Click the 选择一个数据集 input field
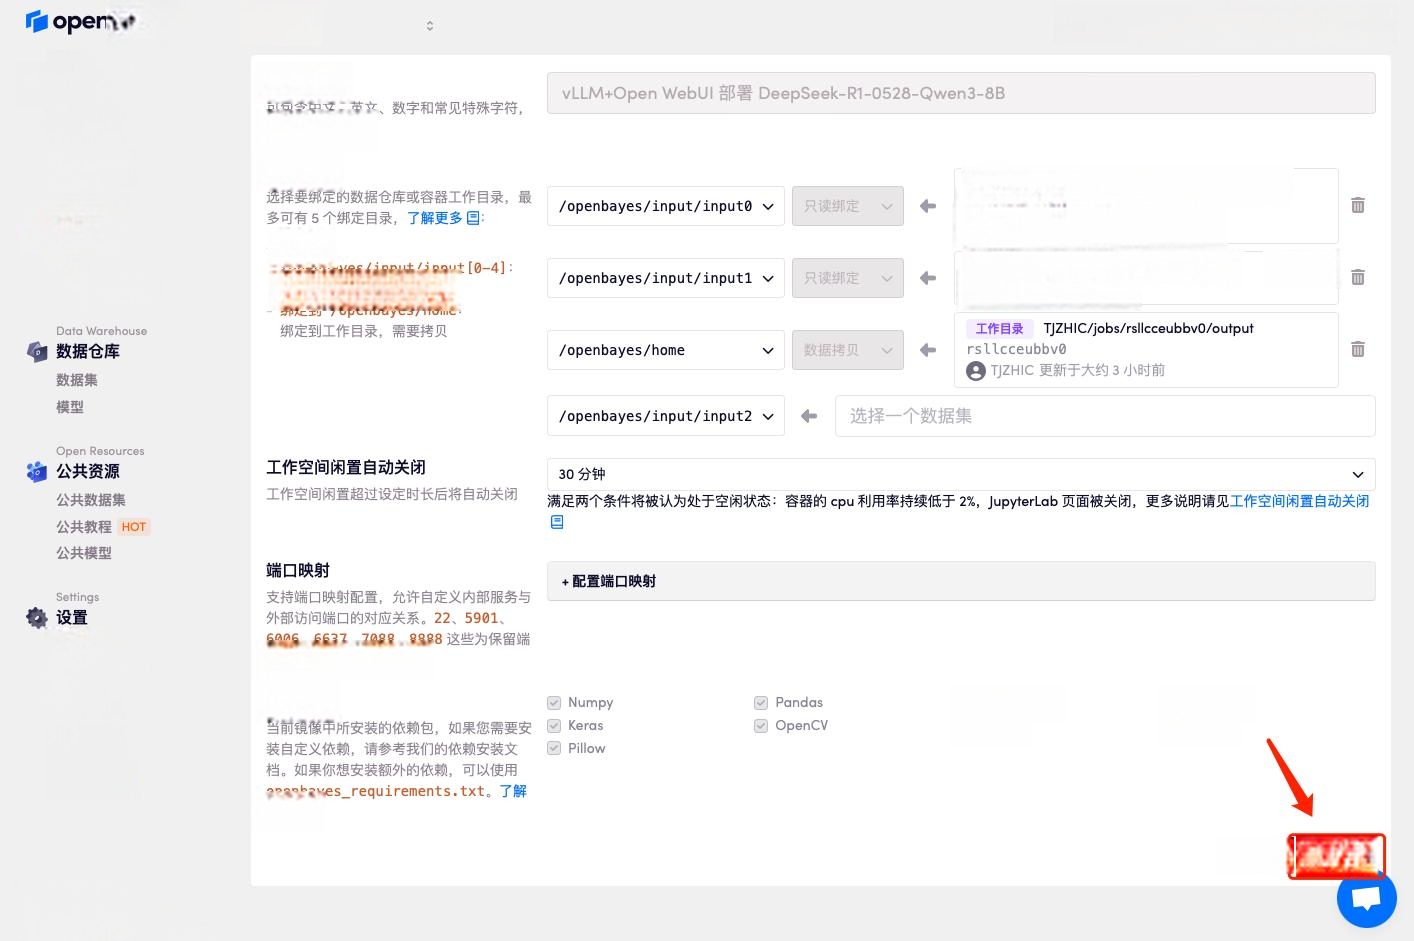Viewport: 1414px width, 941px height. (1105, 416)
